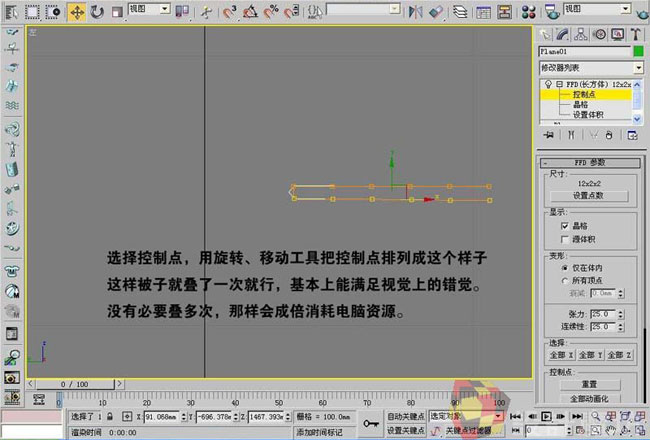Select the 所有顶点 (All Vertices) radio button
This screenshot has height=440, width=650.
click(566, 281)
